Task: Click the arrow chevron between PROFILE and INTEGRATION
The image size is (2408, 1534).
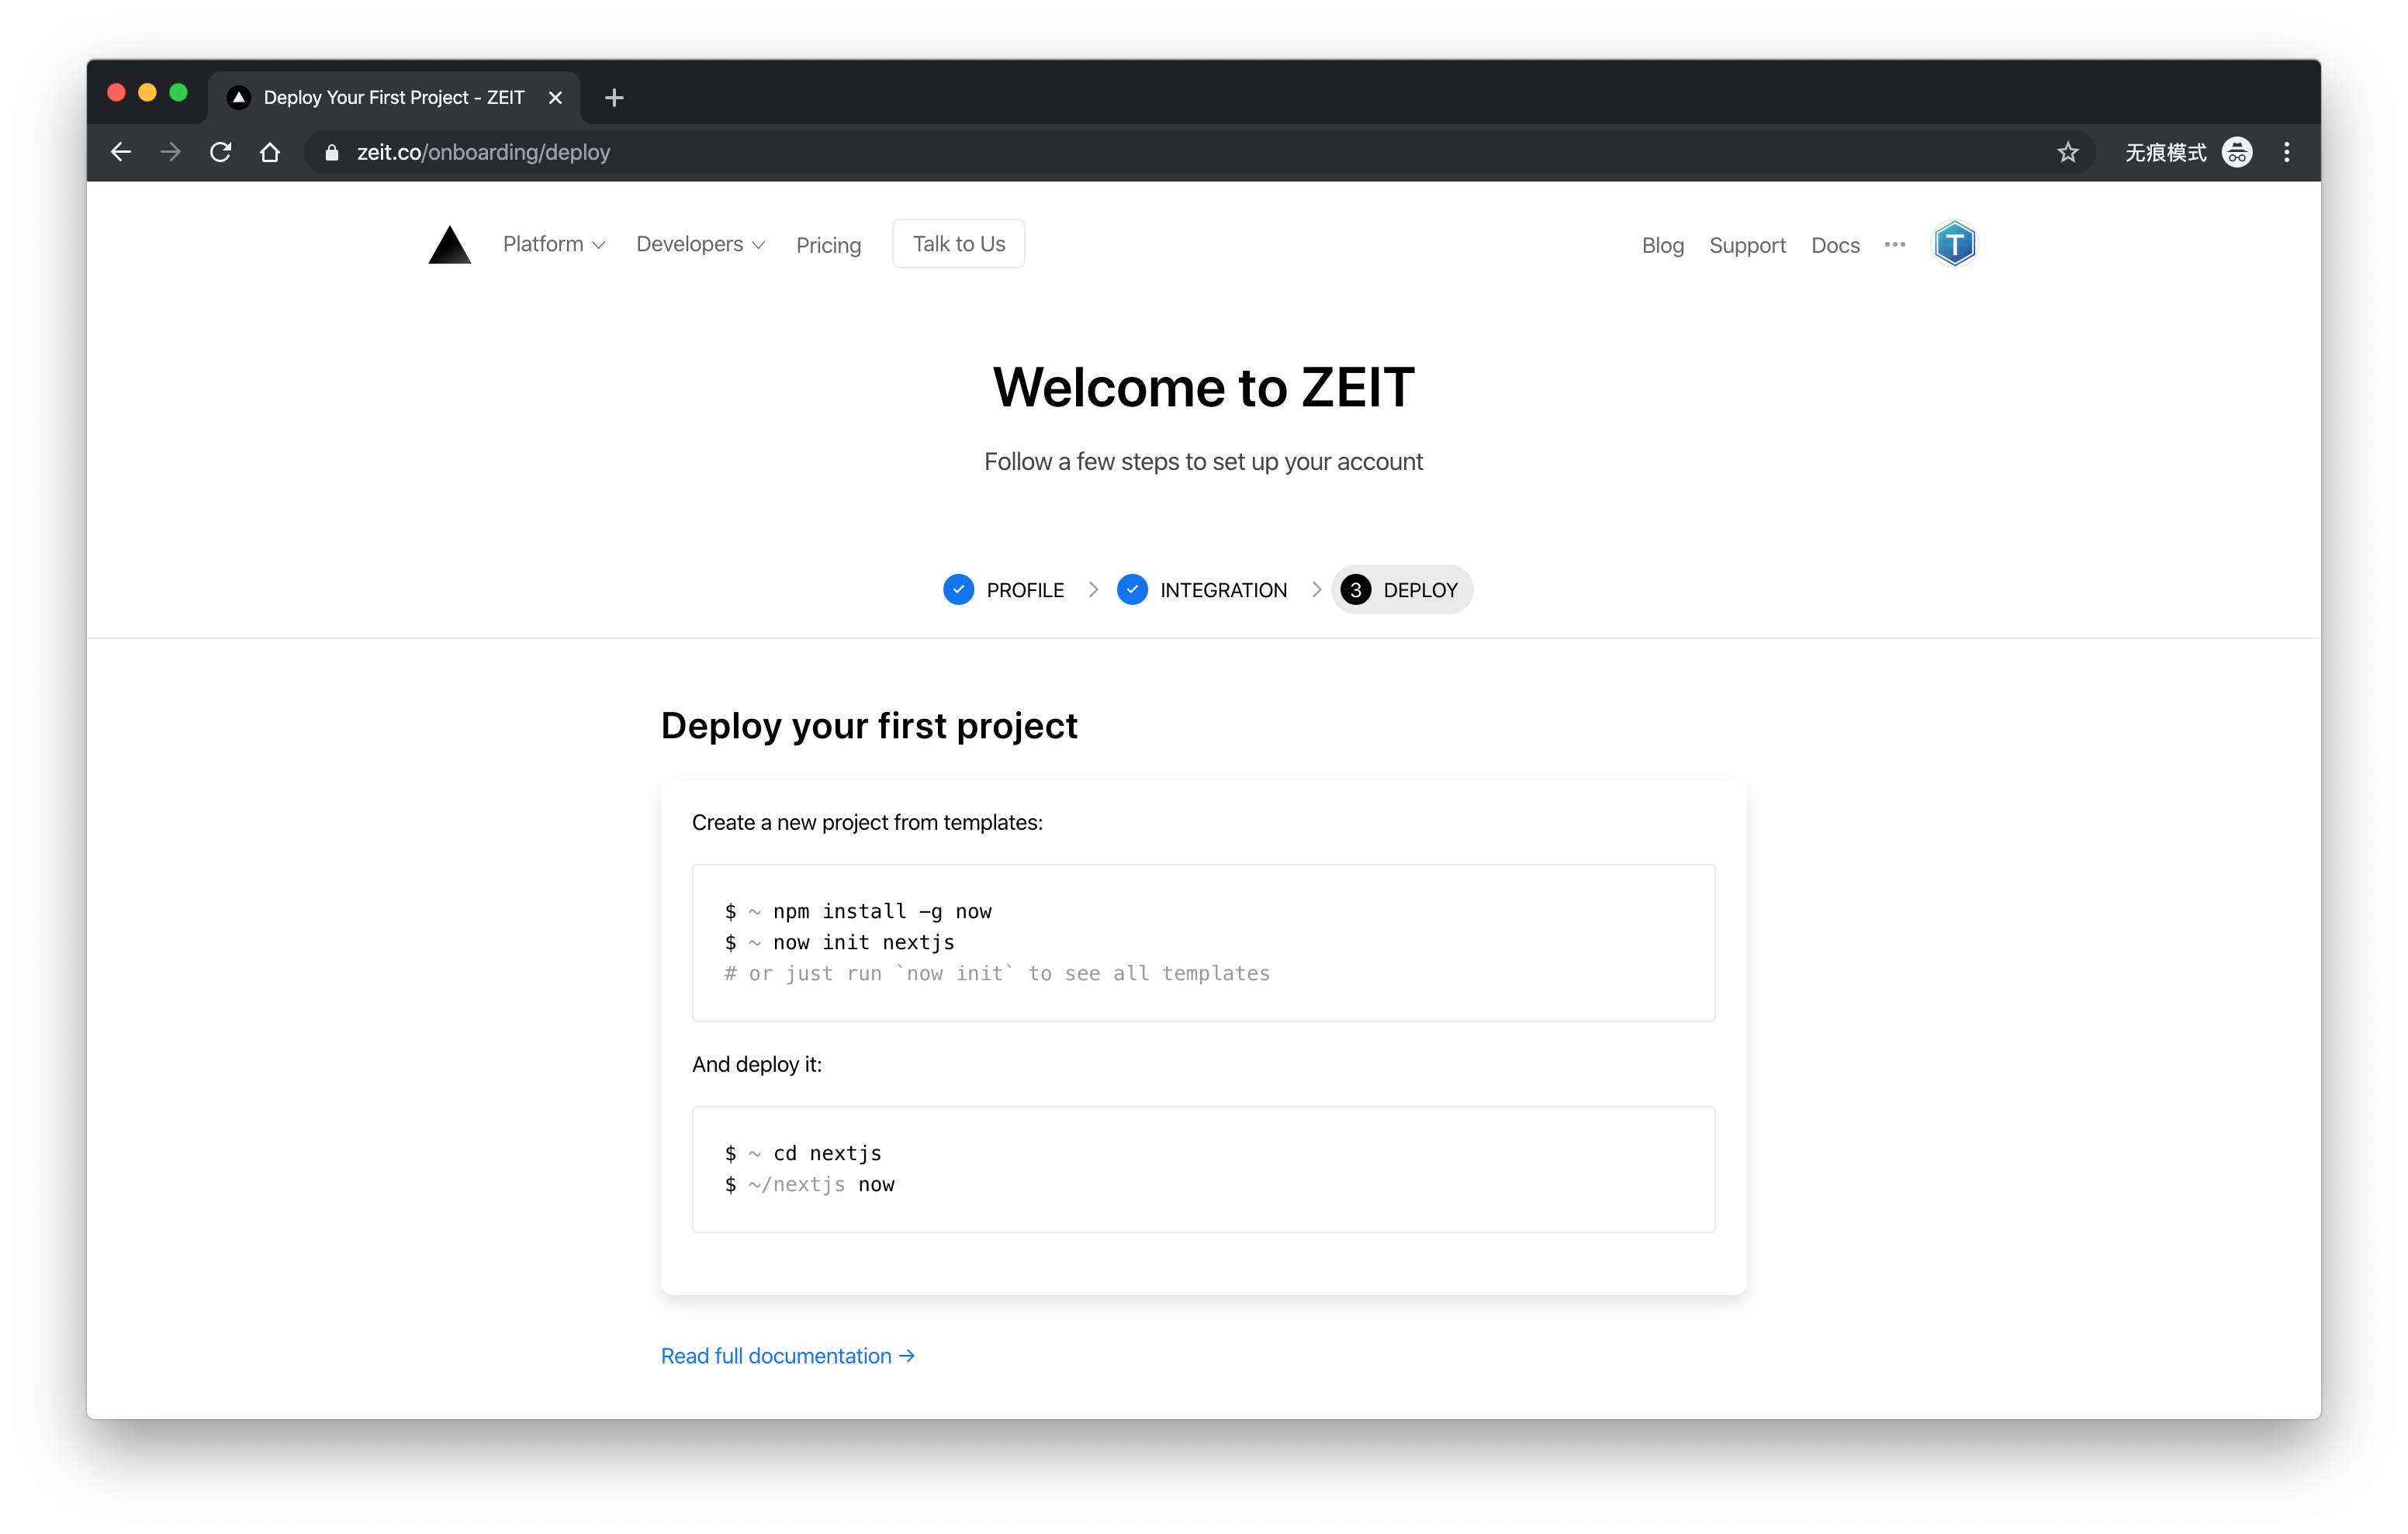Action: pos(1093,590)
